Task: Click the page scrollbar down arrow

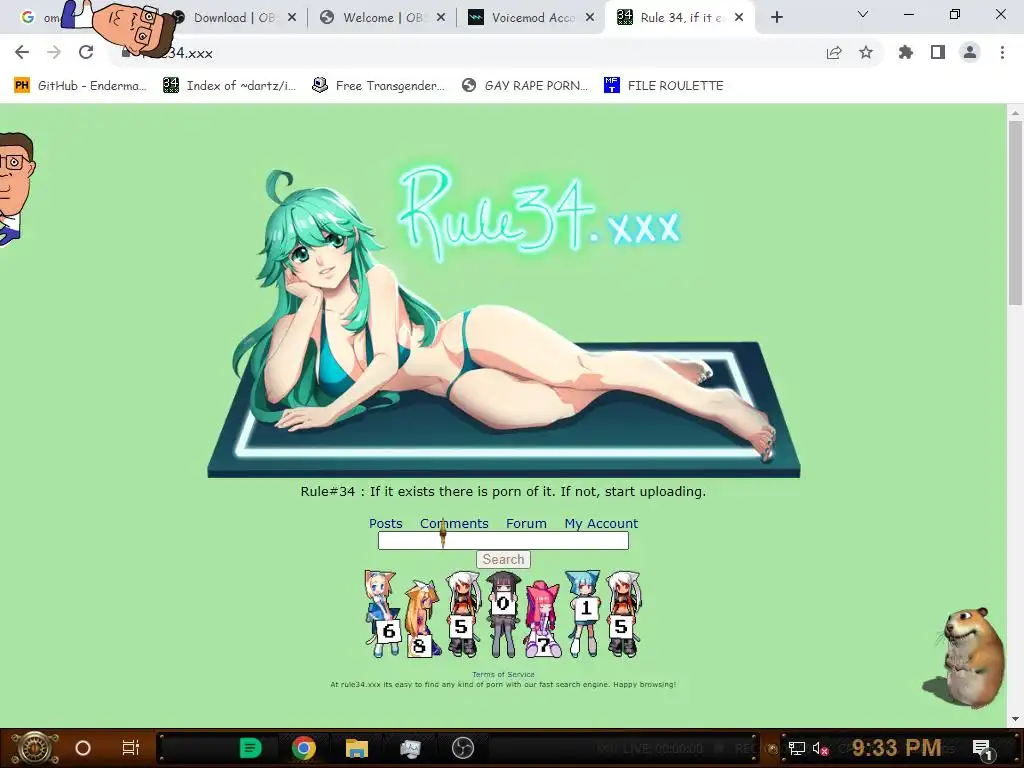Action: pos(1015,719)
